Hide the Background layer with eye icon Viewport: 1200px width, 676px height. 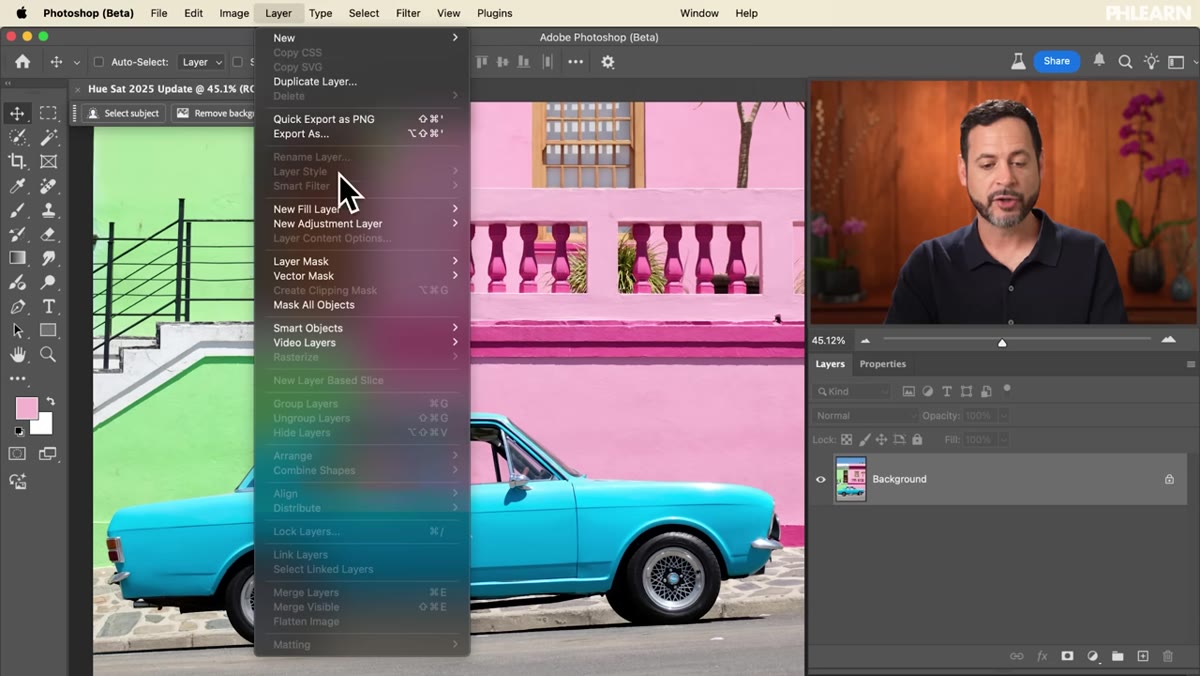click(821, 480)
